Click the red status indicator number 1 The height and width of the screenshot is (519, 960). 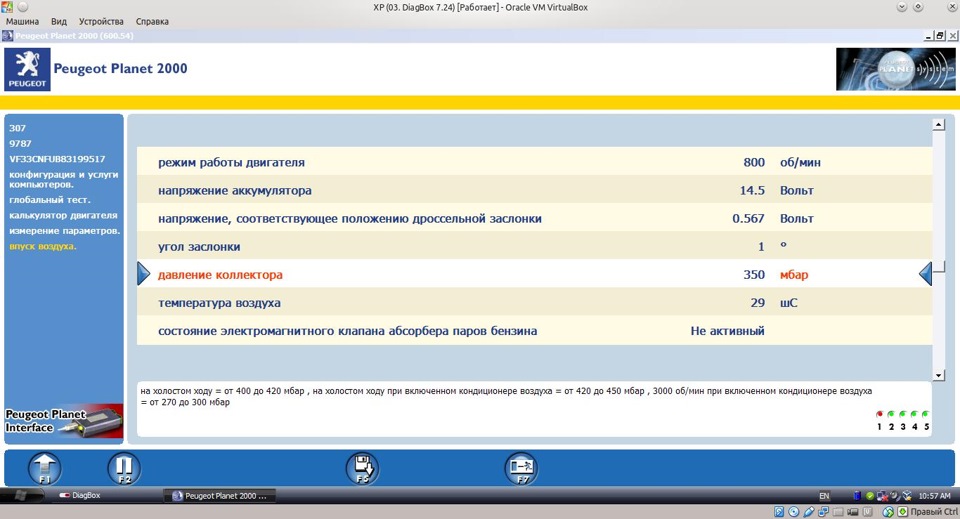pyautogui.click(x=879, y=414)
